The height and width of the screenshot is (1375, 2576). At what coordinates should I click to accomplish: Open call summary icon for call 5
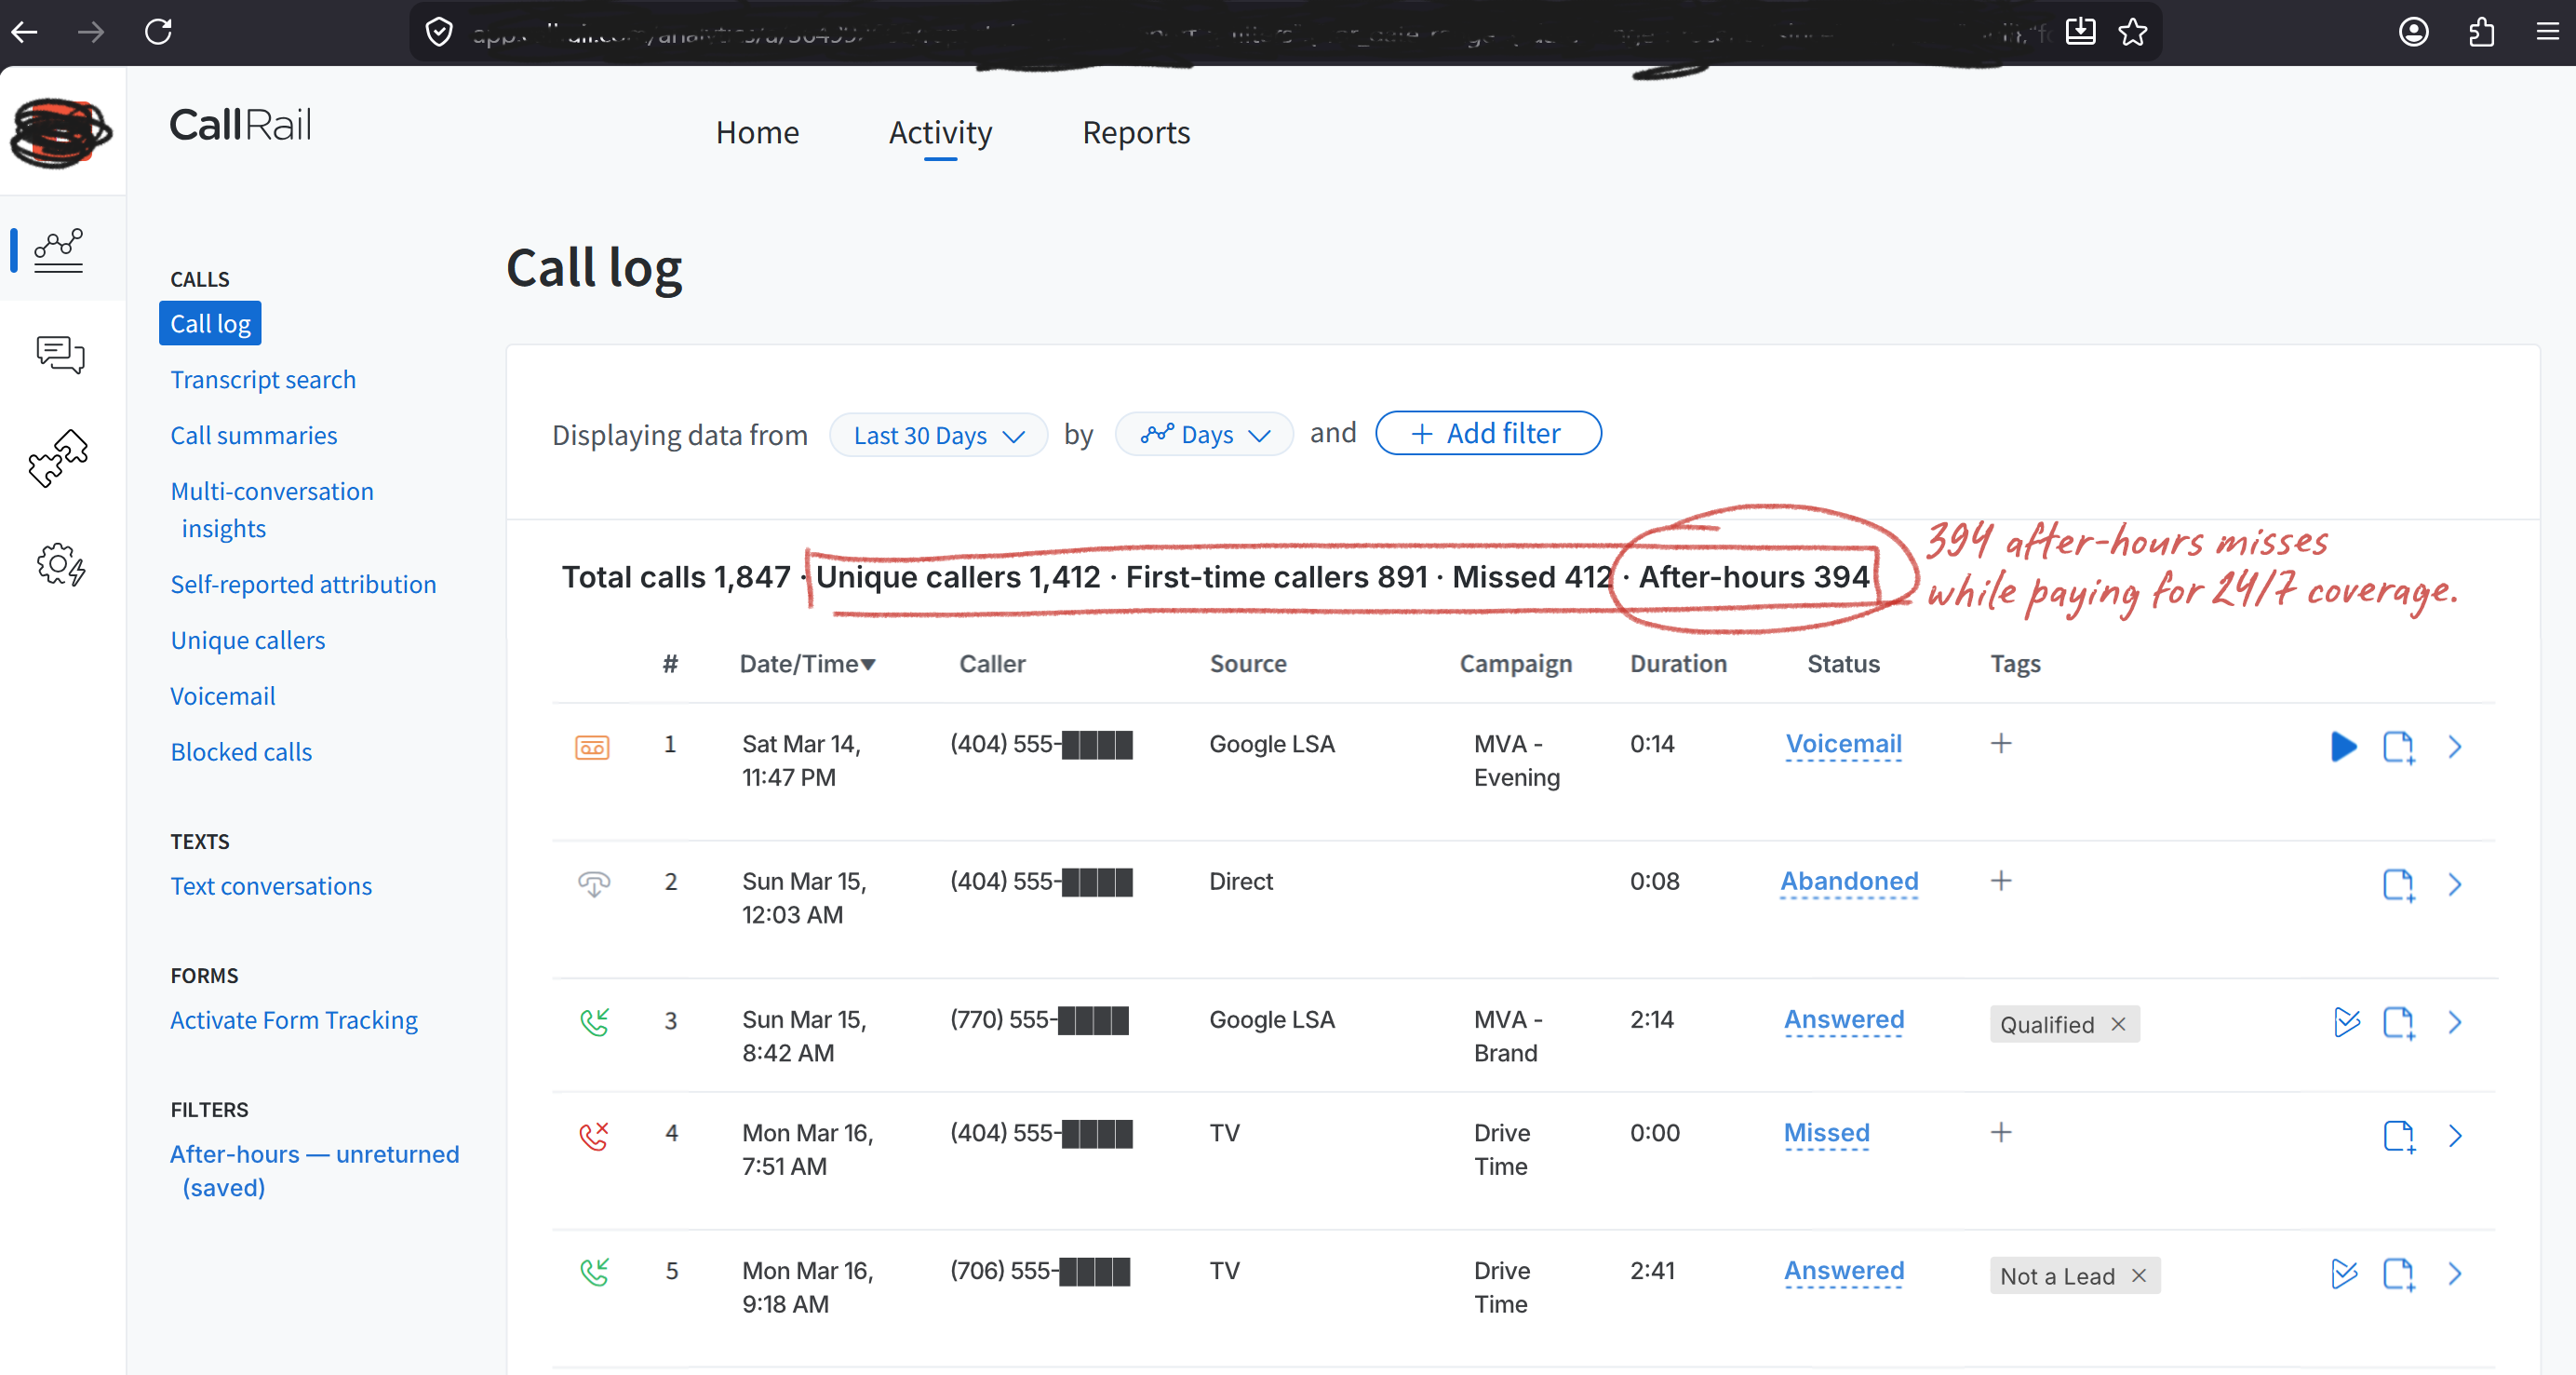coord(2343,1273)
